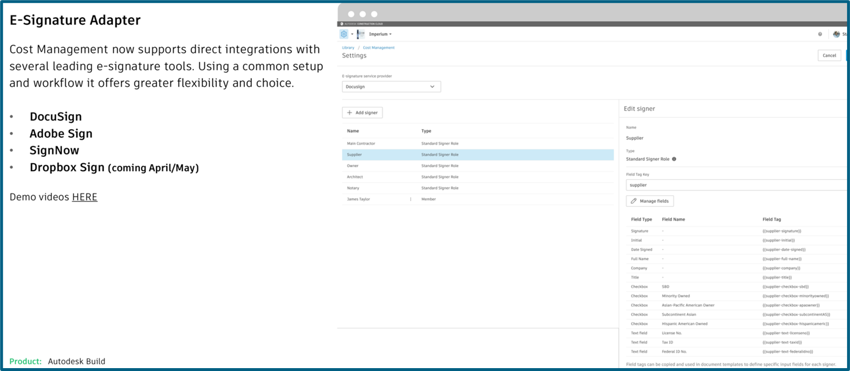Open the Cost Management breadcrumb link
This screenshot has height=371, width=850.
point(378,48)
